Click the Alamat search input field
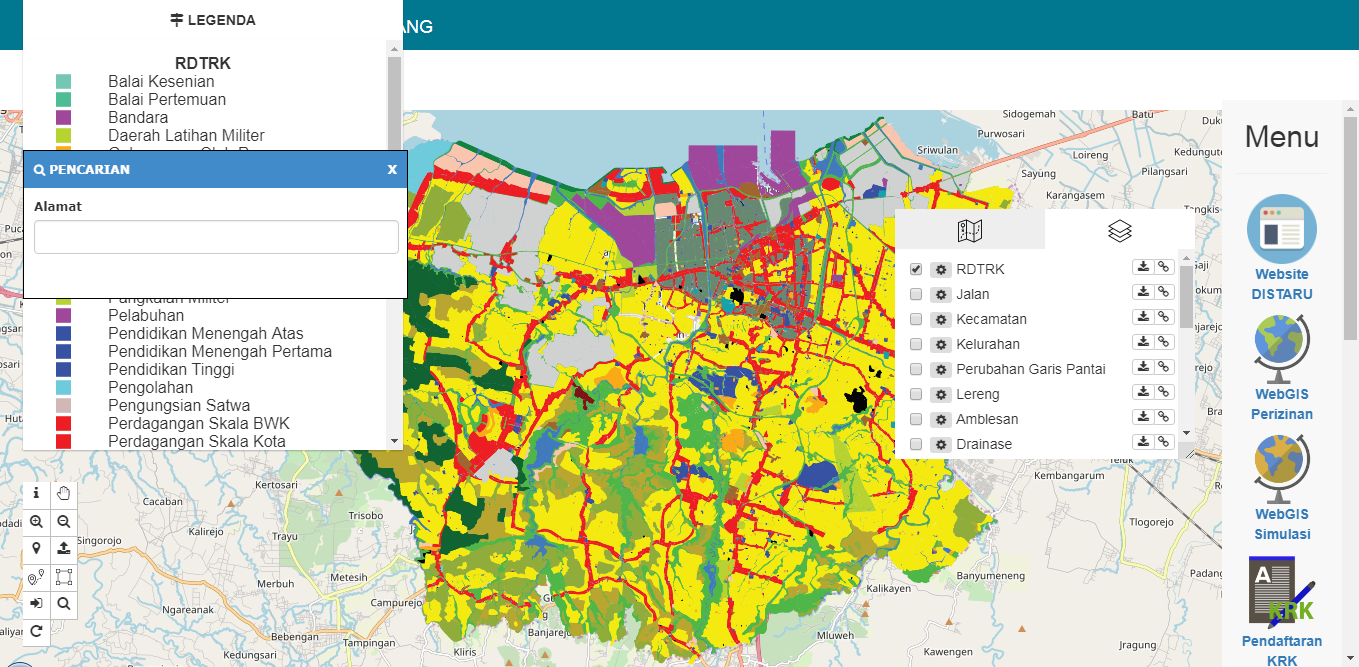This screenshot has height=667, width=1359. [x=215, y=237]
